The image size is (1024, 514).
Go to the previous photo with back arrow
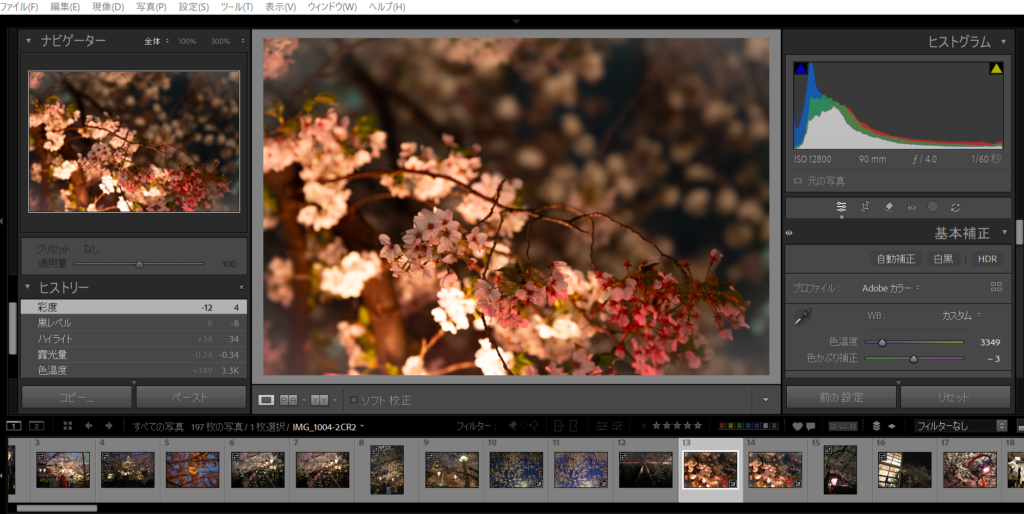pyautogui.click(x=89, y=426)
